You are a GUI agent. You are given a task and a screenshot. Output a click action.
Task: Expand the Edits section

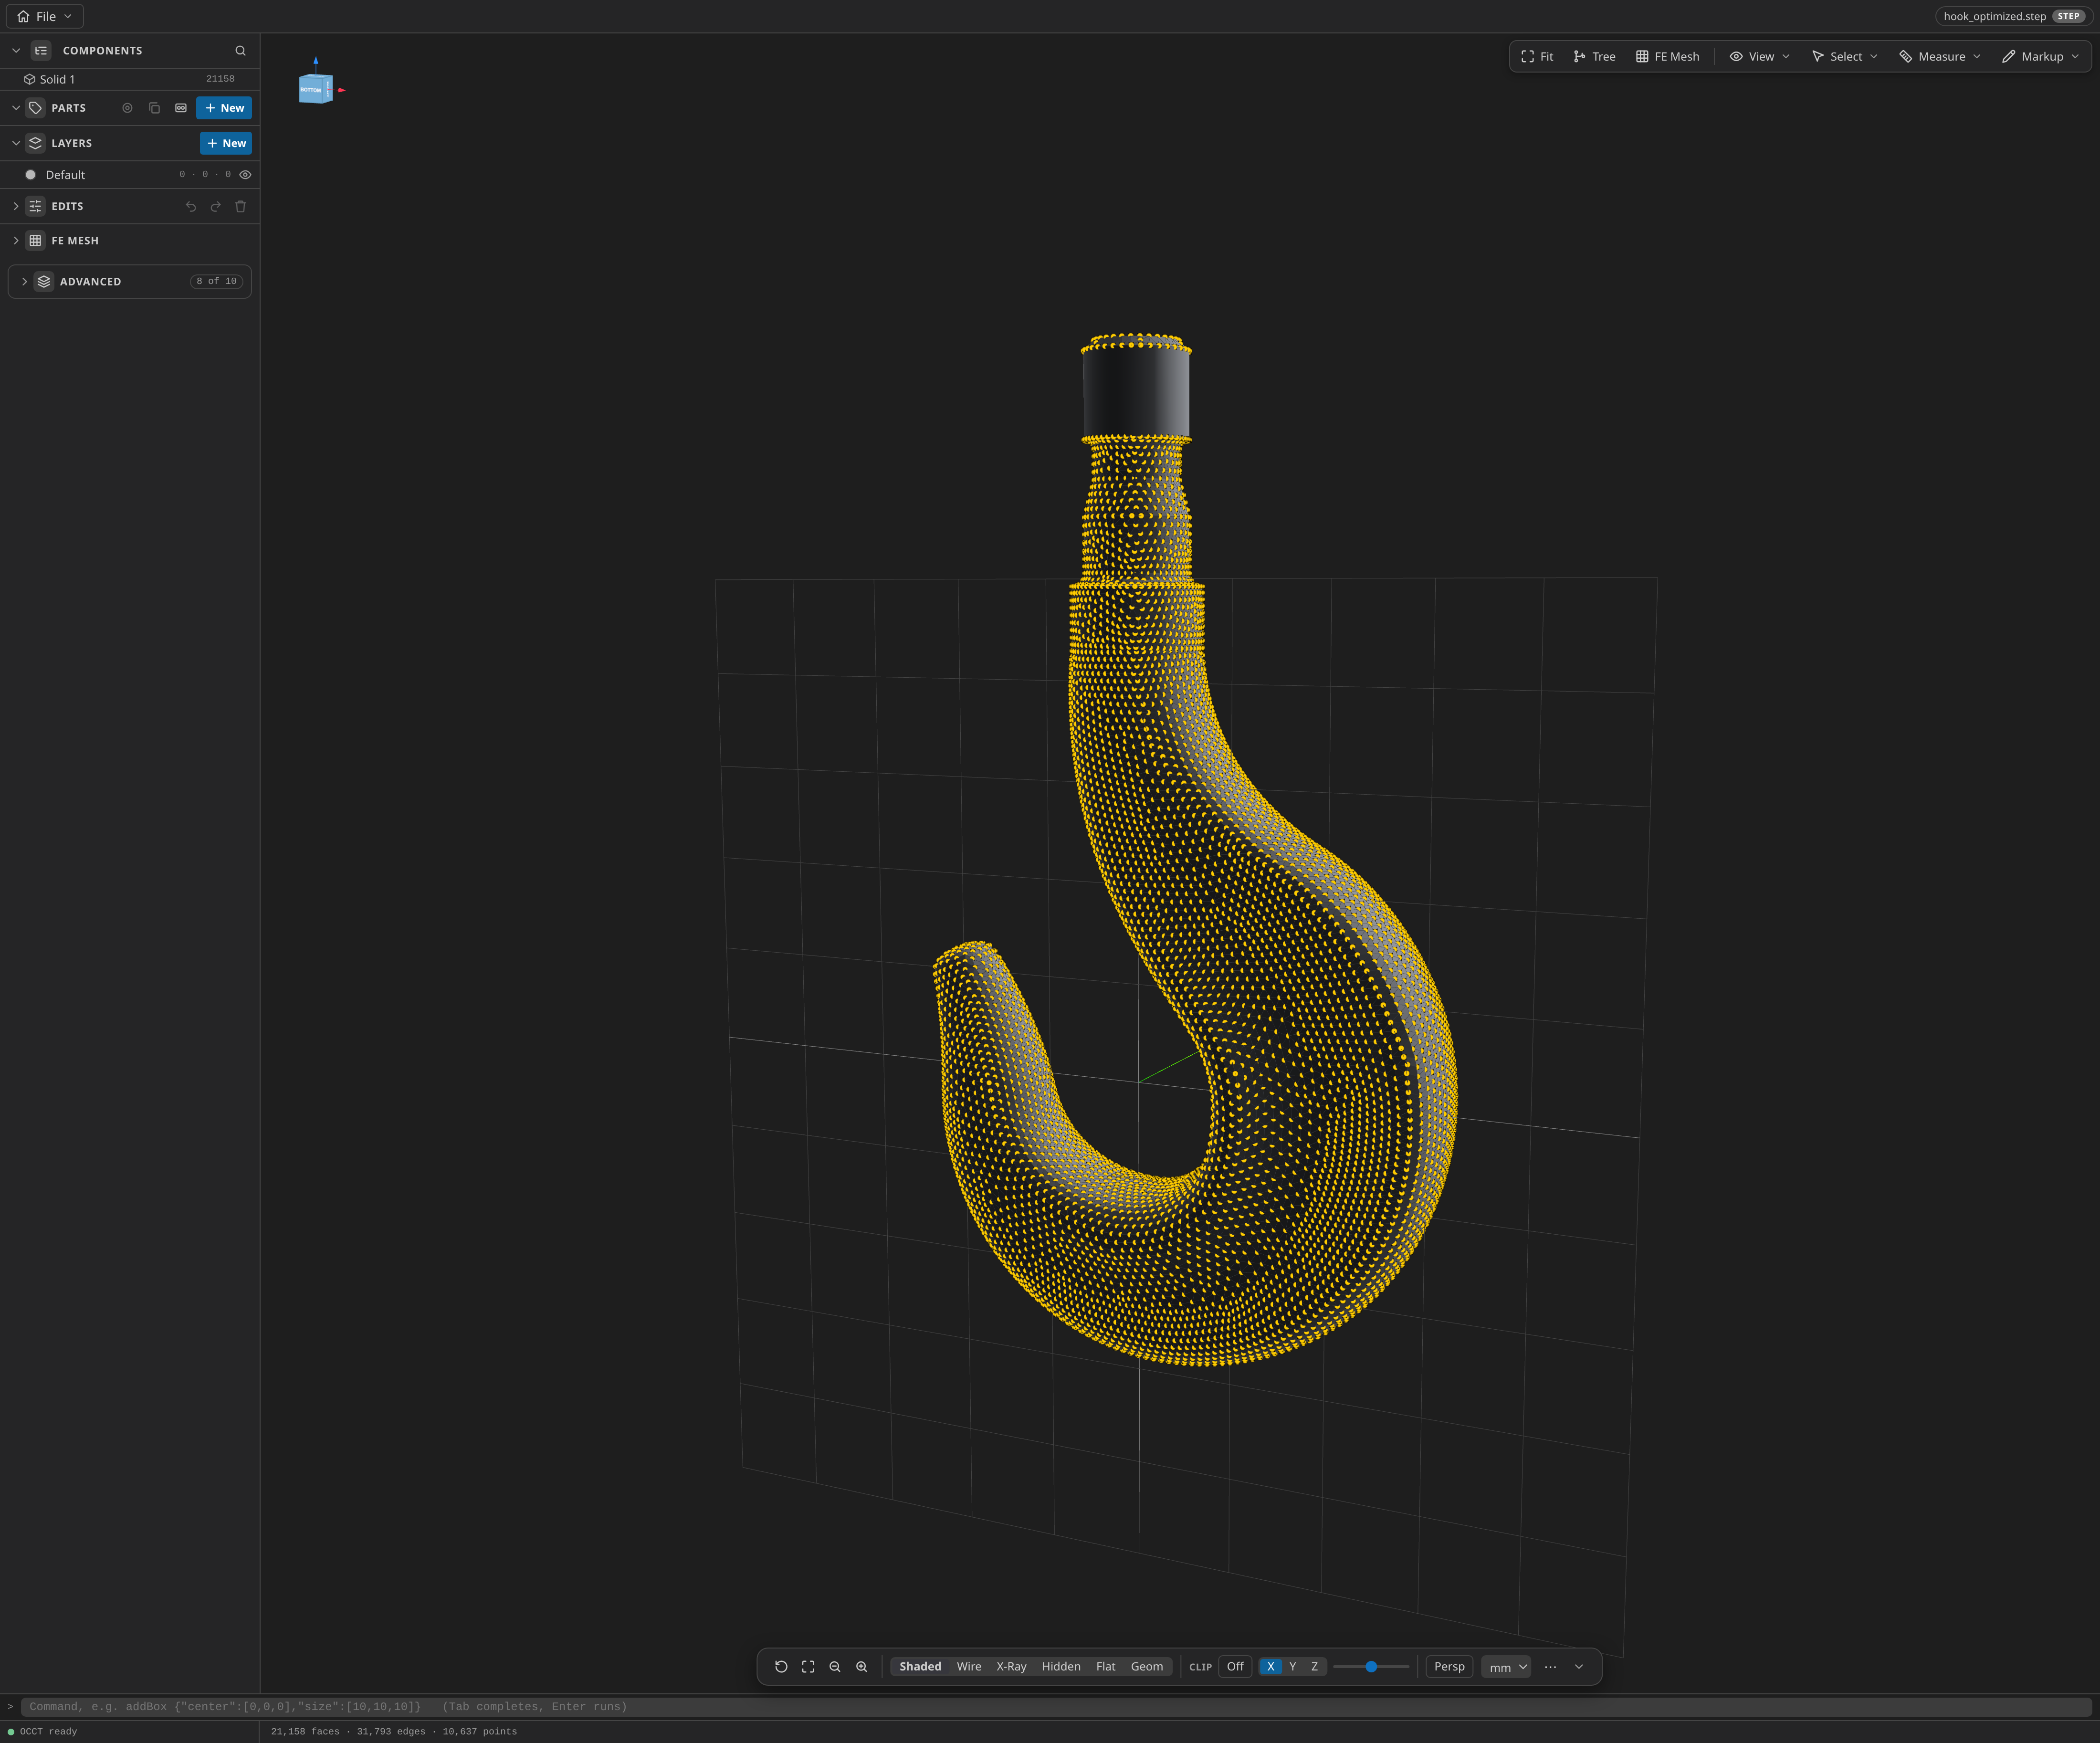point(16,206)
